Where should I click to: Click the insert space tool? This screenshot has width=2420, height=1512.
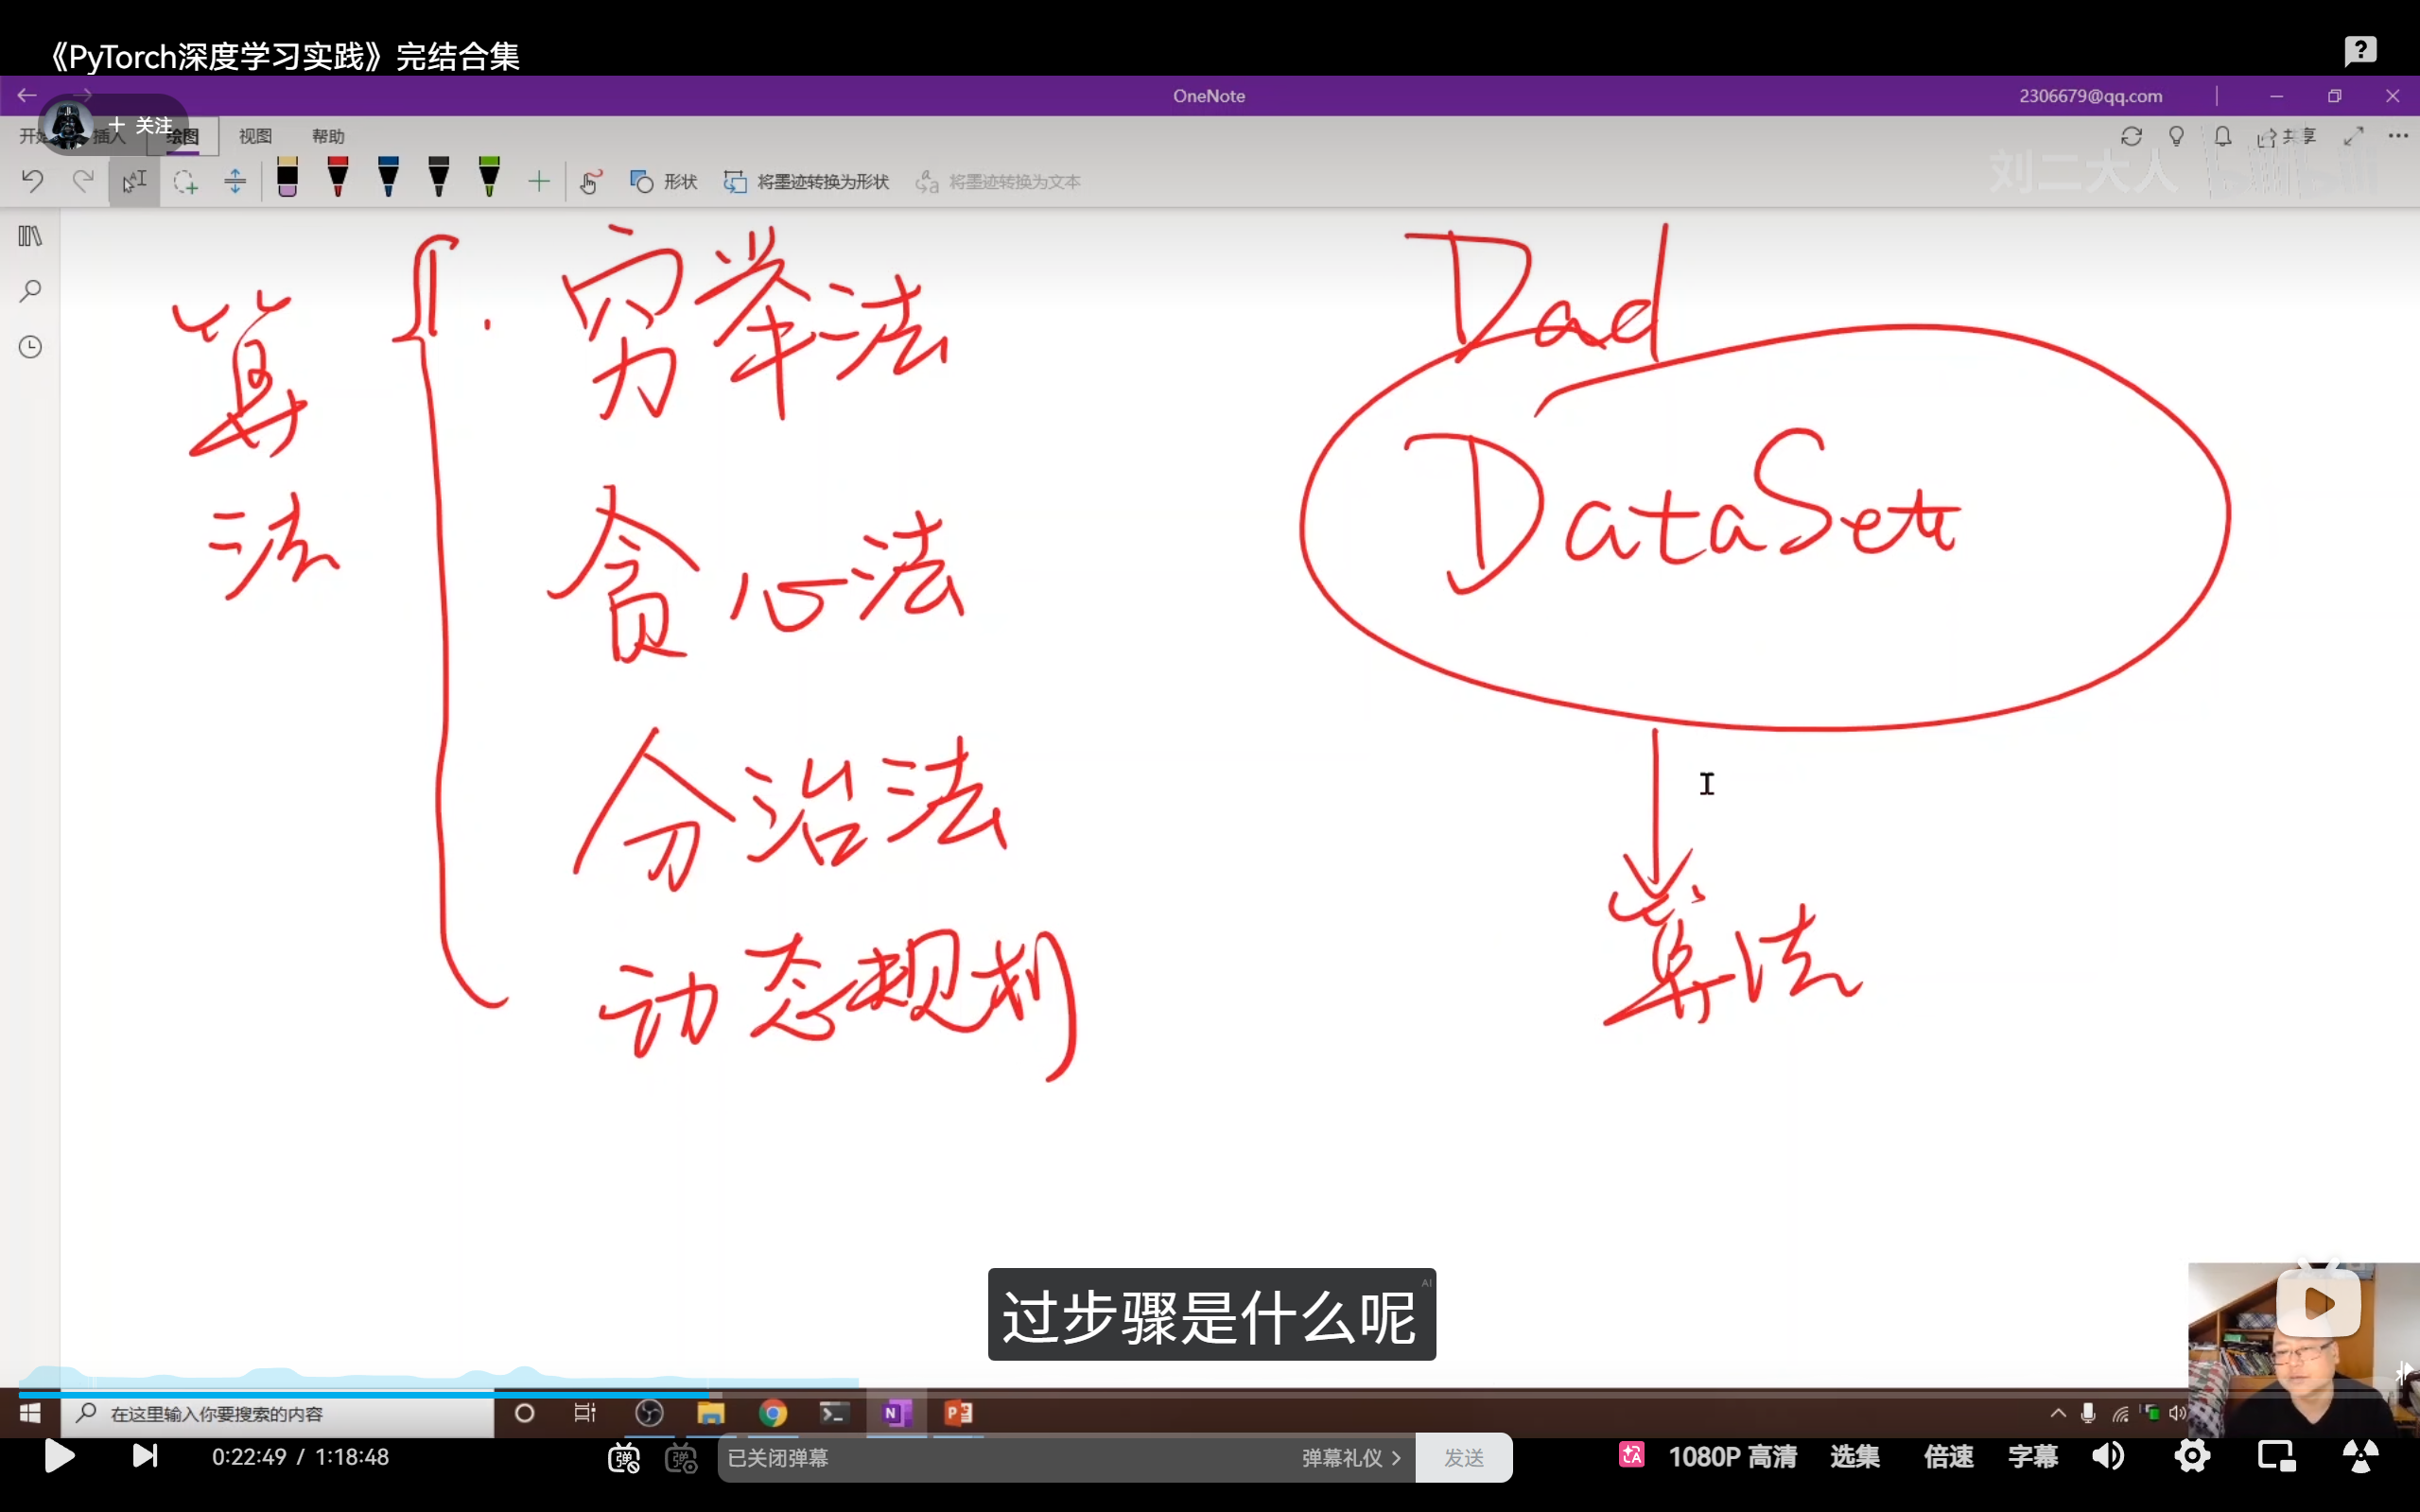coord(235,182)
